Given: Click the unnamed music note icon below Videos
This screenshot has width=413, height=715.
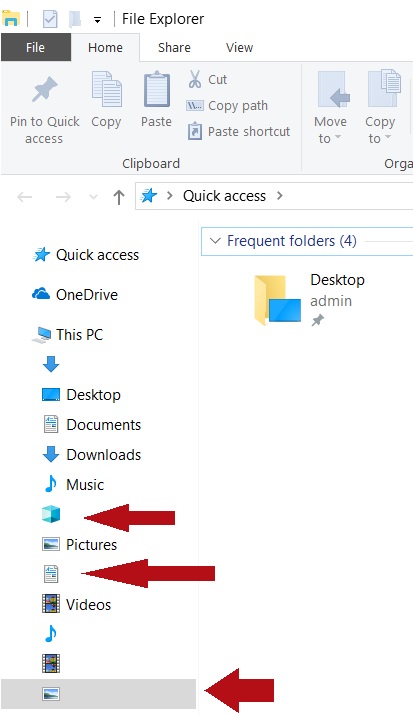Looking at the screenshot, I should click(x=51, y=634).
